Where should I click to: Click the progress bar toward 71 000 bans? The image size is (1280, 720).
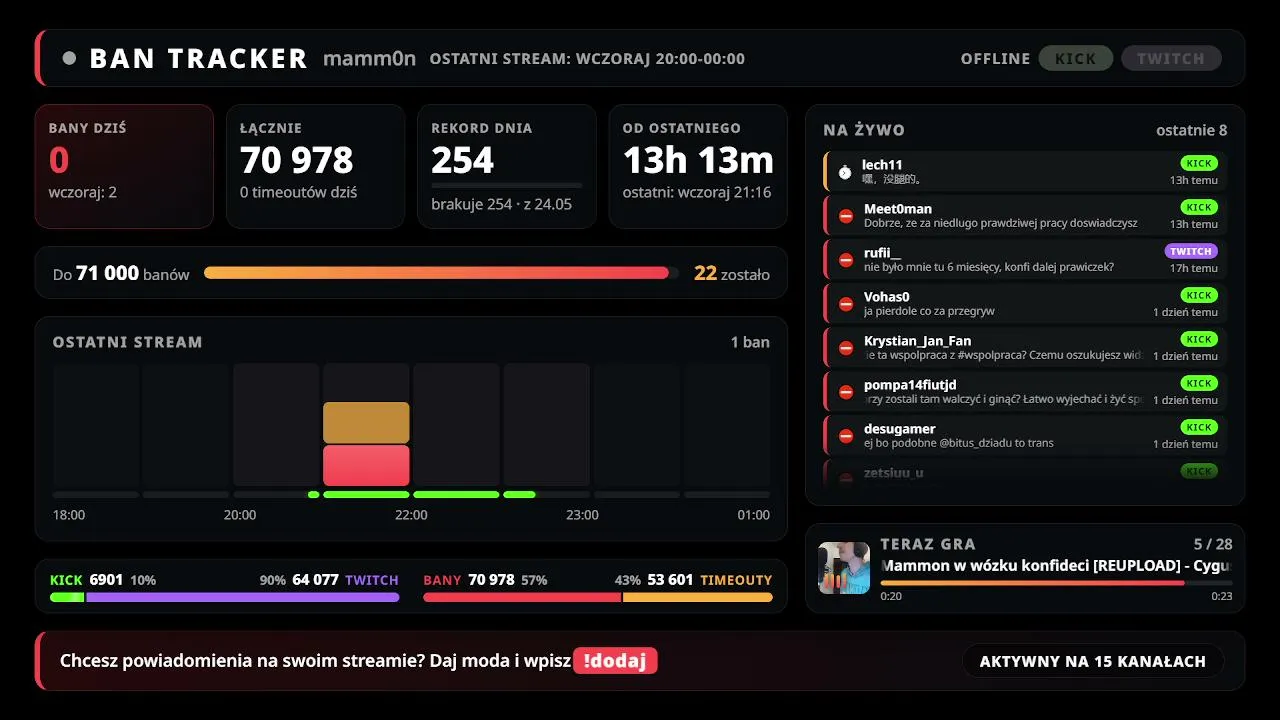coord(441,273)
